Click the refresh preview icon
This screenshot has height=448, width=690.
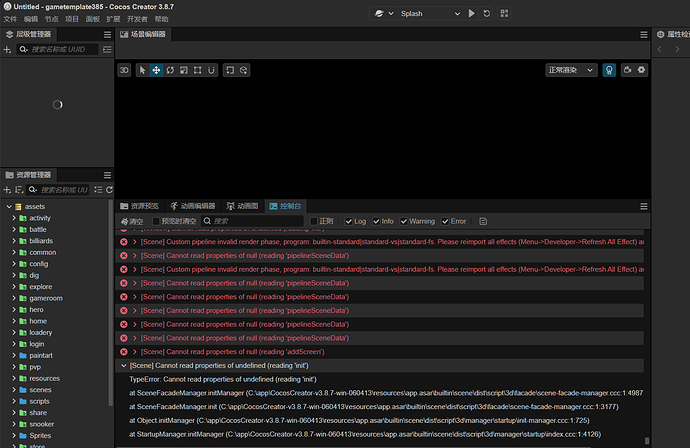pyautogui.click(x=487, y=13)
